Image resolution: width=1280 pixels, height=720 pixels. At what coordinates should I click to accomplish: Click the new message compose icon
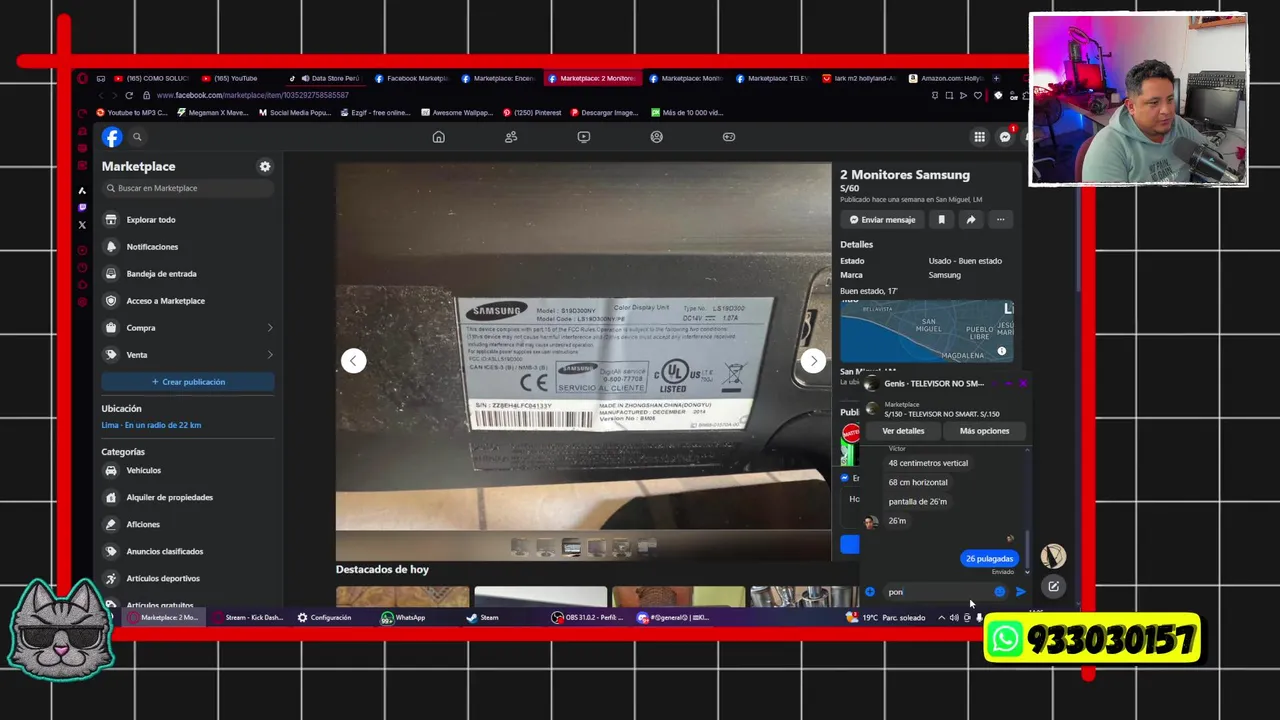(x=1053, y=587)
